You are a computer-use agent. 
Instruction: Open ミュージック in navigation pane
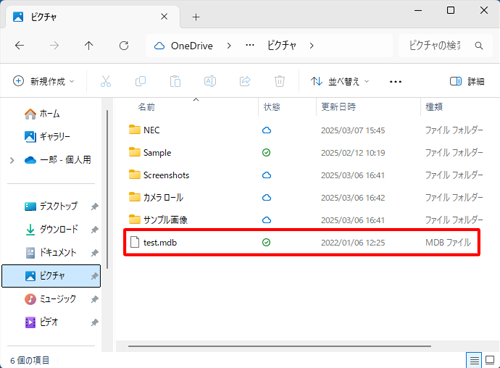(x=50, y=299)
